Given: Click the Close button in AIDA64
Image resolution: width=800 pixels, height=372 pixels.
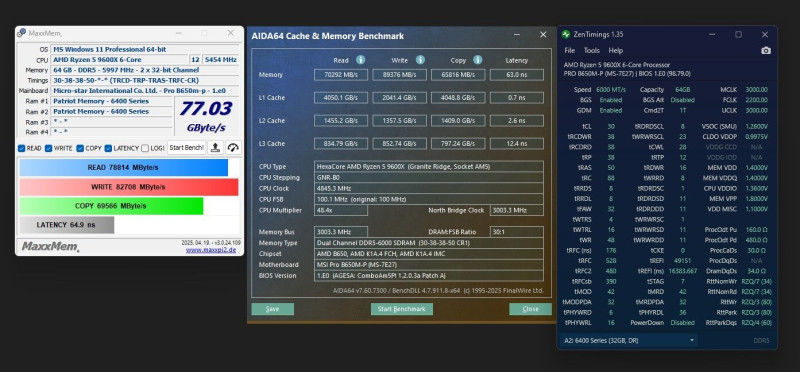Looking at the screenshot, I should click(x=530, y=309).
